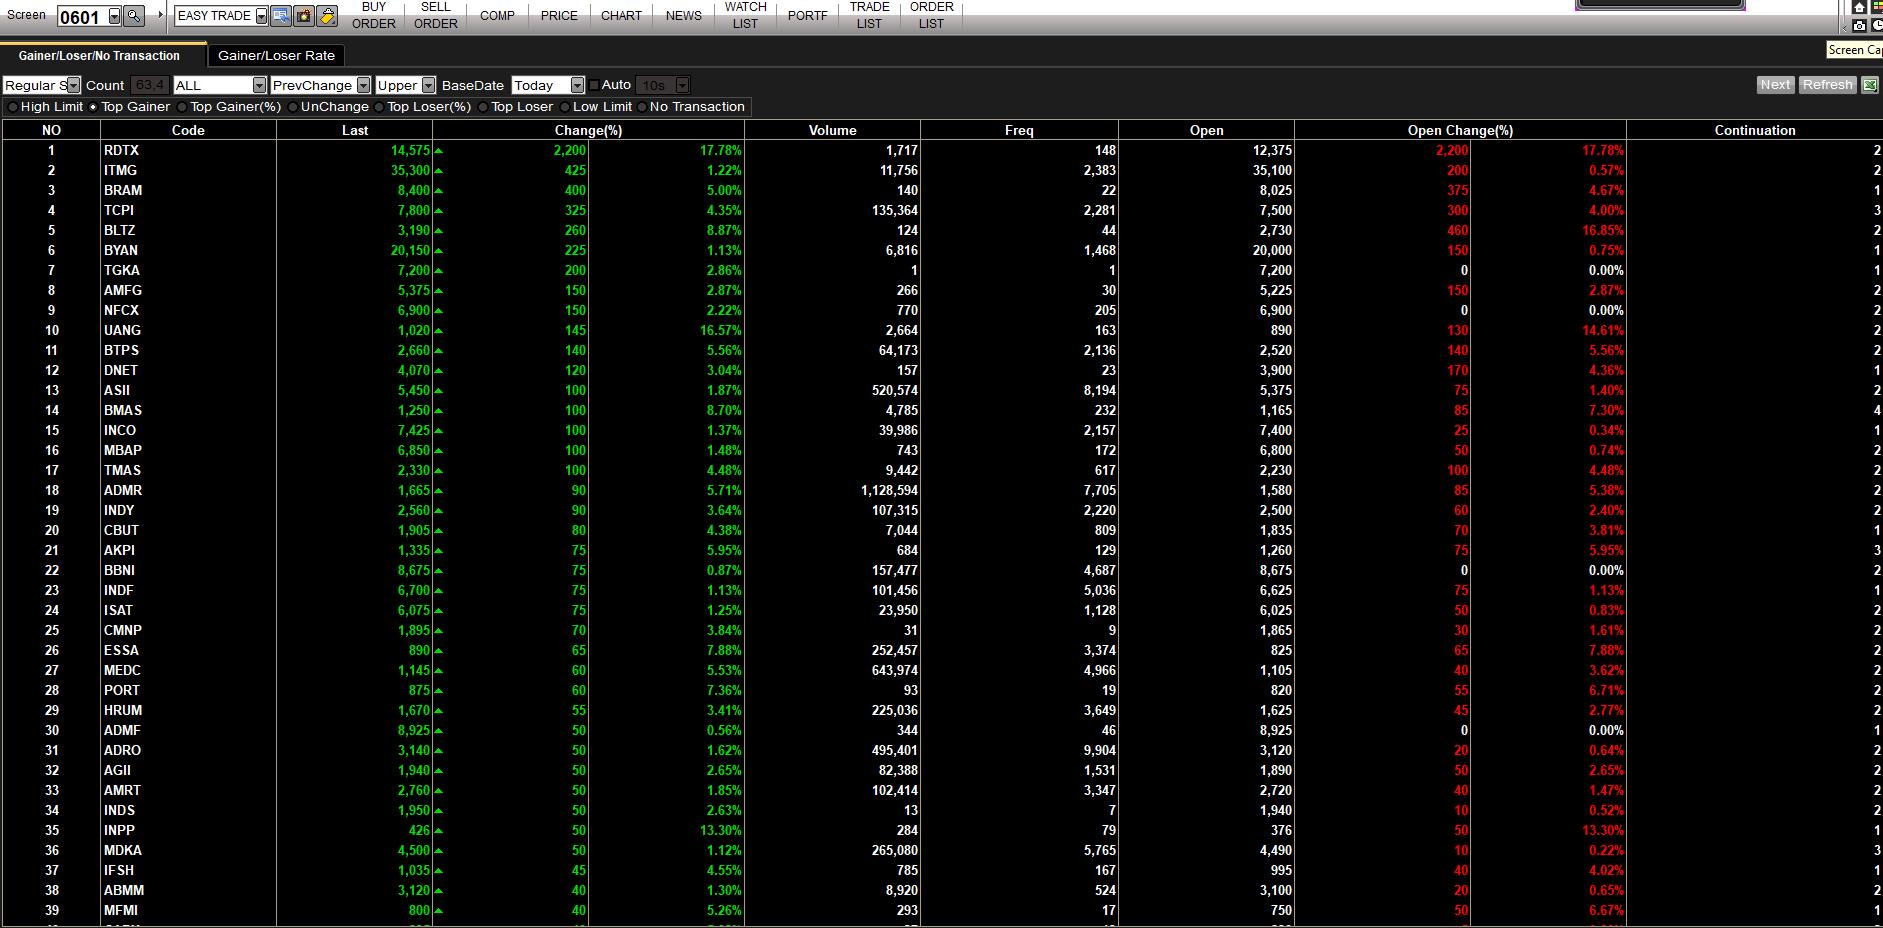Enable the Auto refresh checkbox
Screen dimensions: 1883x928
(594, 85)
